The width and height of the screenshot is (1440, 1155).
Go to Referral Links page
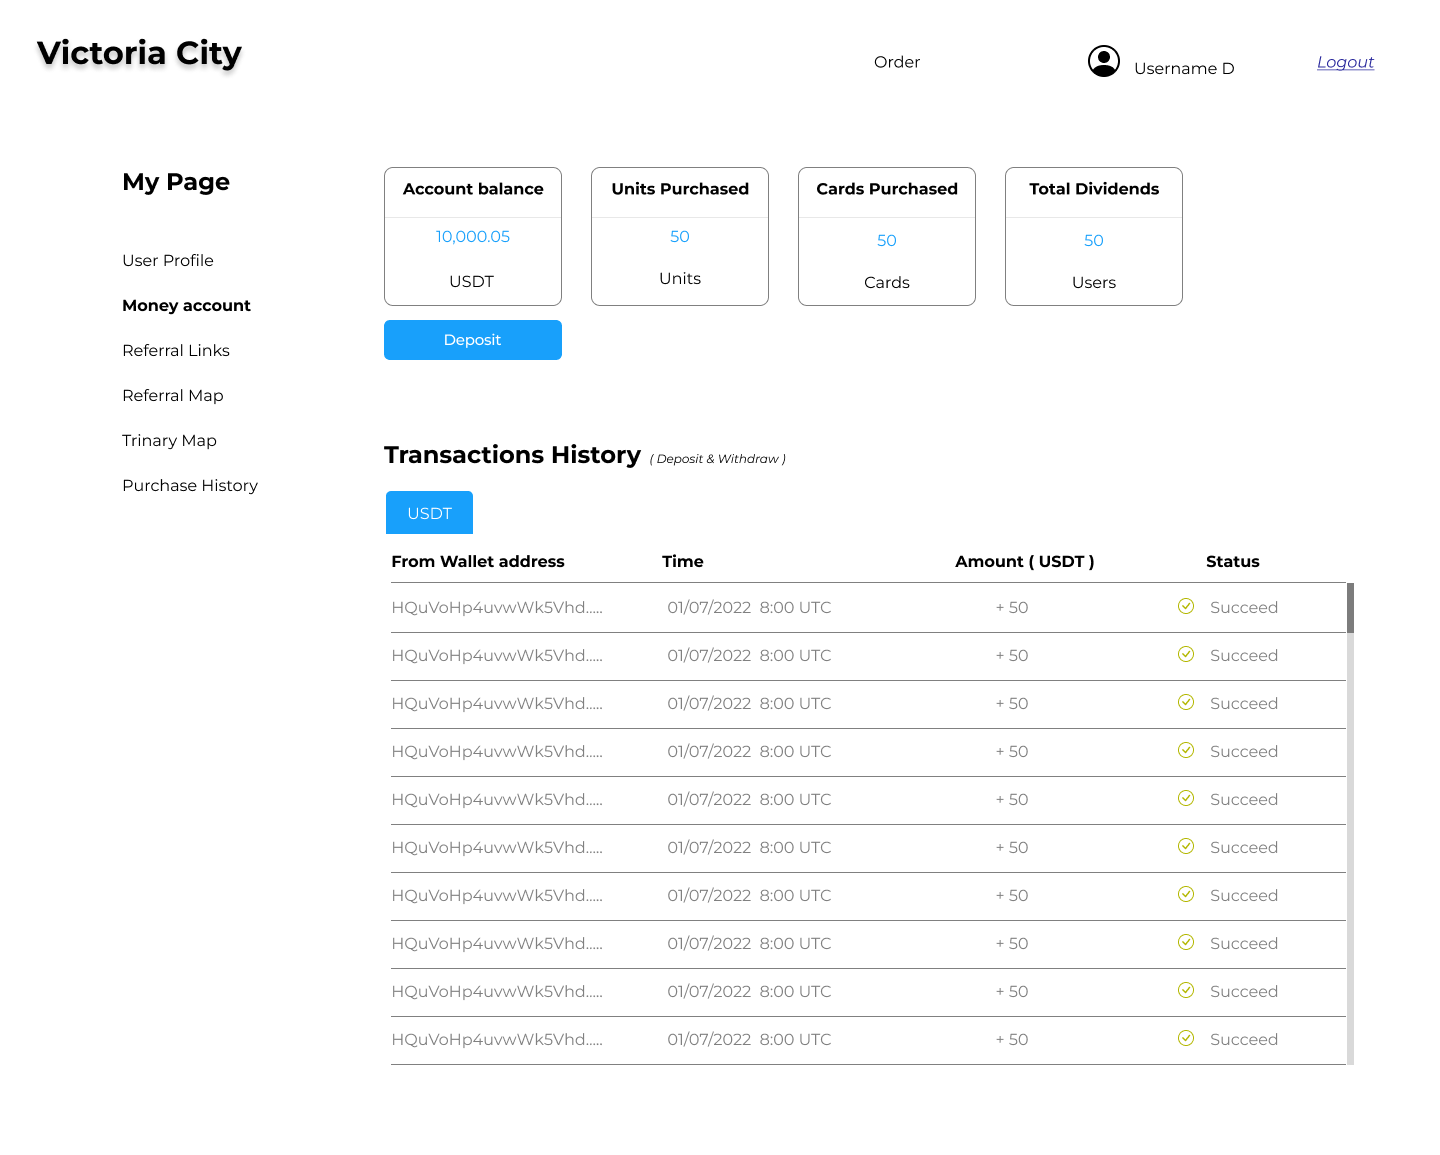pos(176,350)
